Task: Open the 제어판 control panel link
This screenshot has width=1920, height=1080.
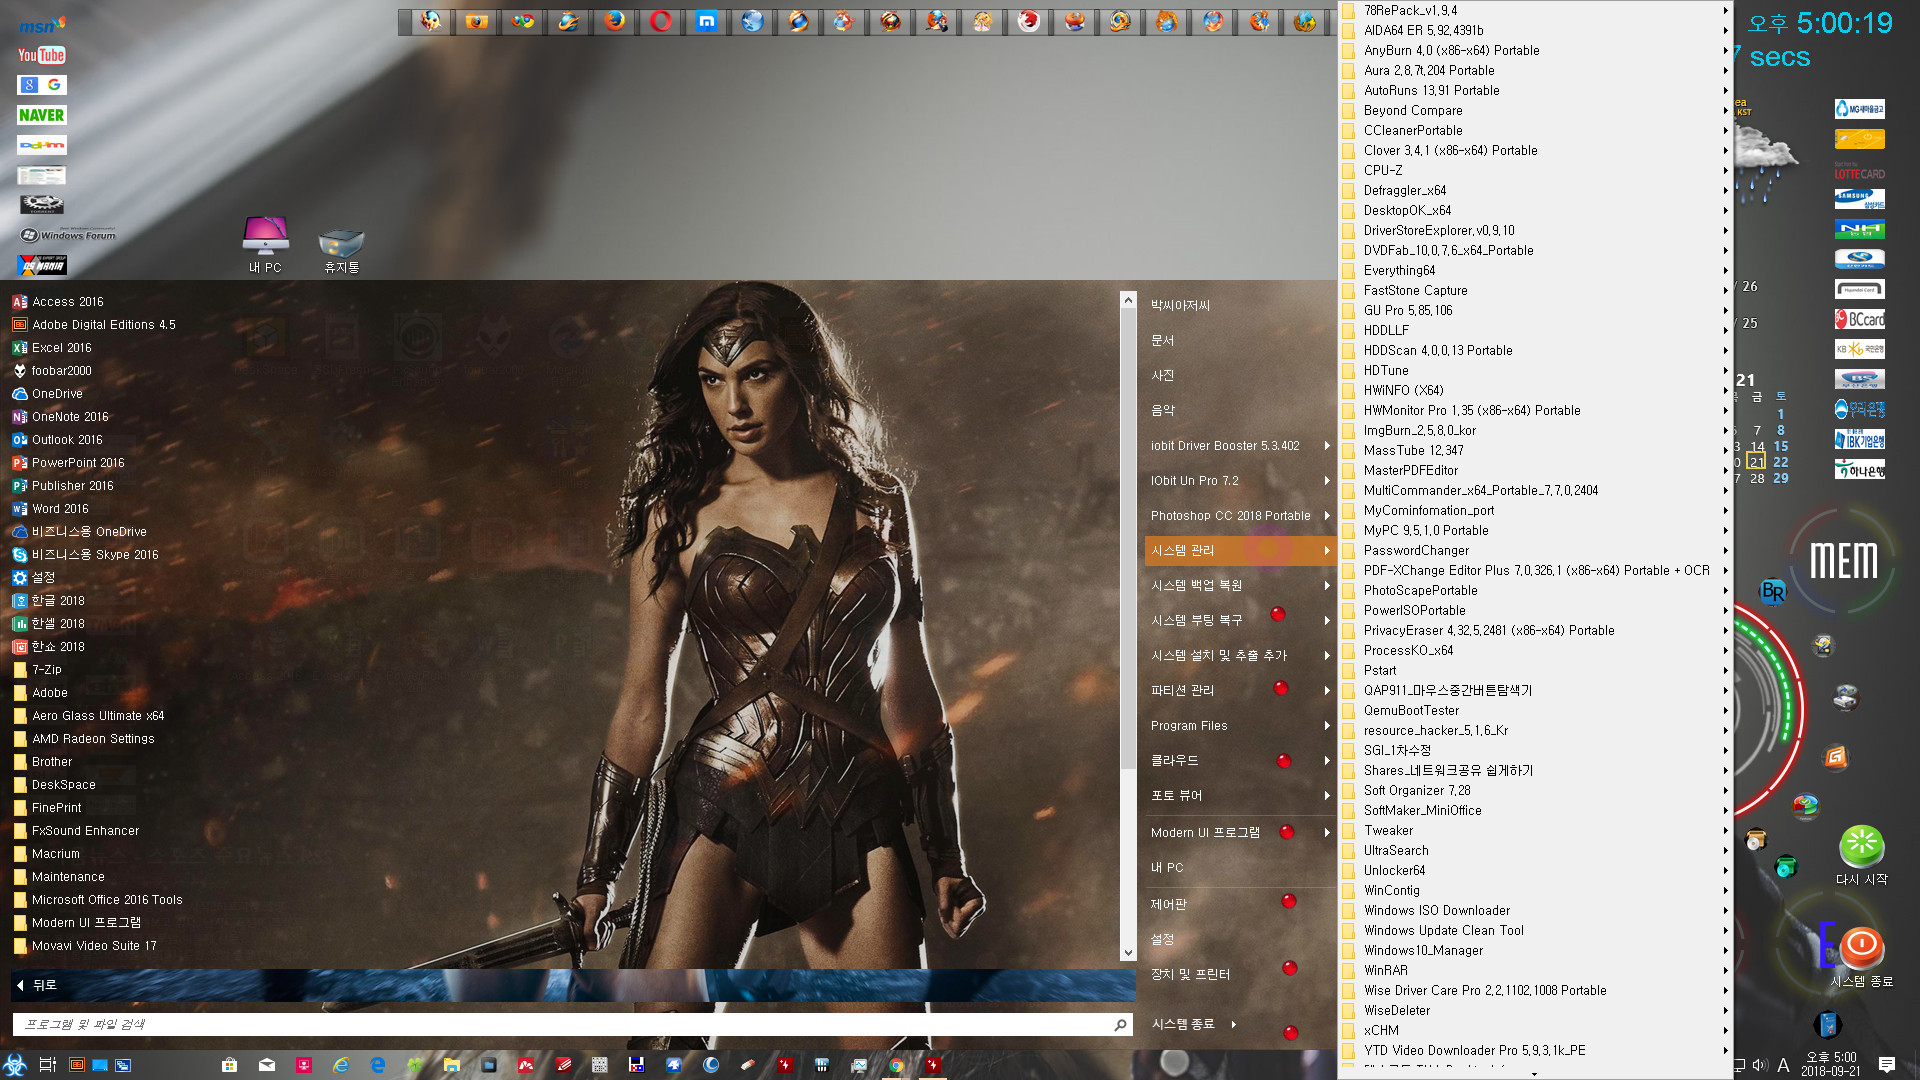Action: coord(1168,904)
